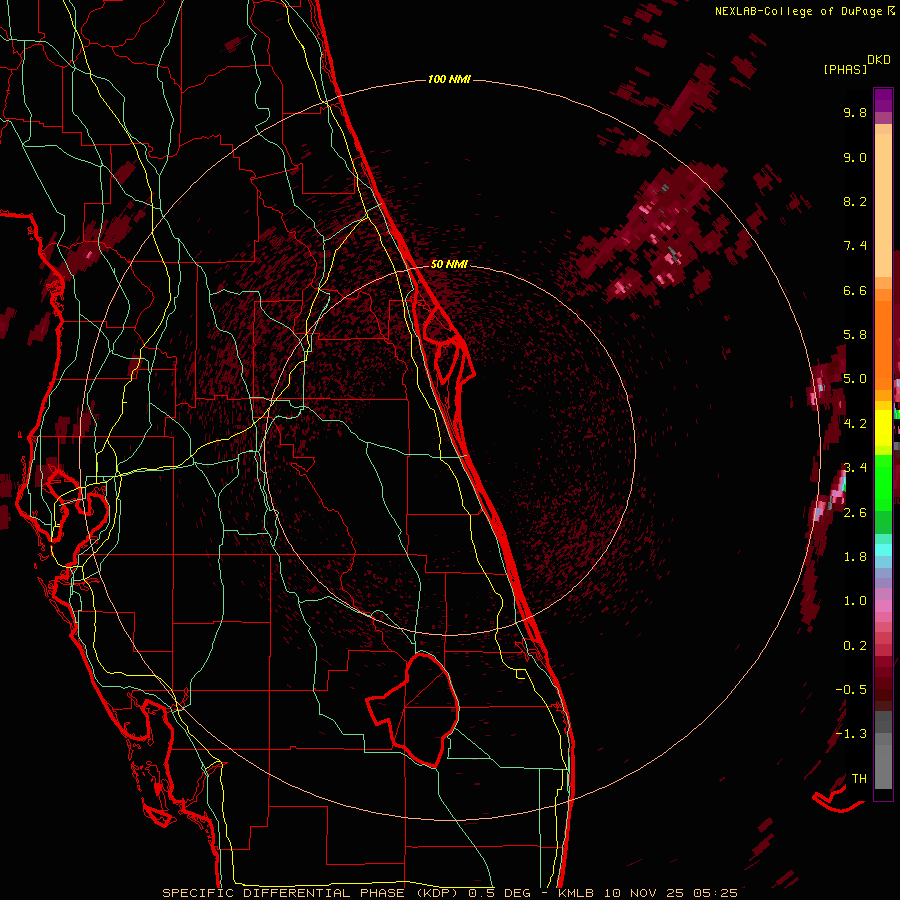Click the 0.2 scale value
Screen dimensions: 900x900
(x=855, y=646)
